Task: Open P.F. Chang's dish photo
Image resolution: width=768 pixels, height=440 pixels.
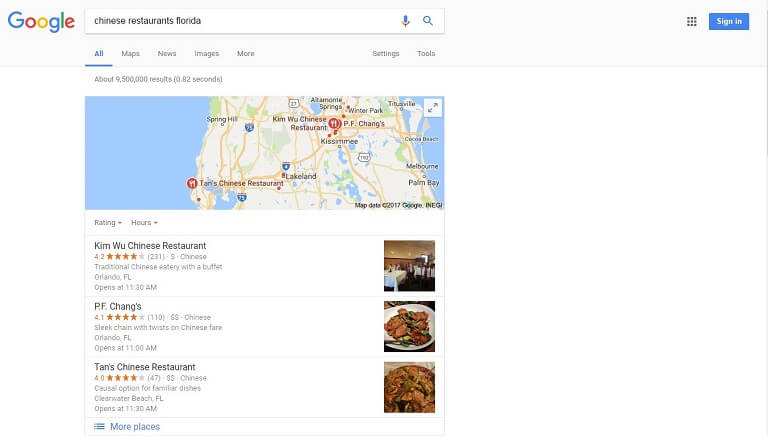Action: click(x=409, y=327)
